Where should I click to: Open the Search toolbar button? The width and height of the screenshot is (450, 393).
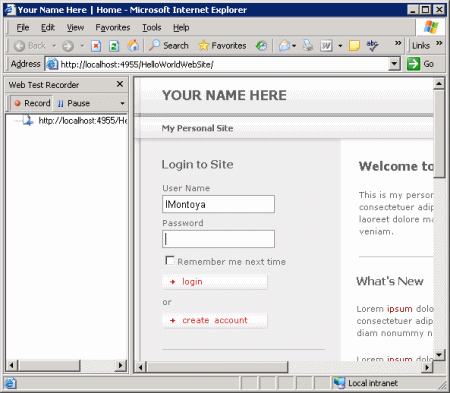169,46
